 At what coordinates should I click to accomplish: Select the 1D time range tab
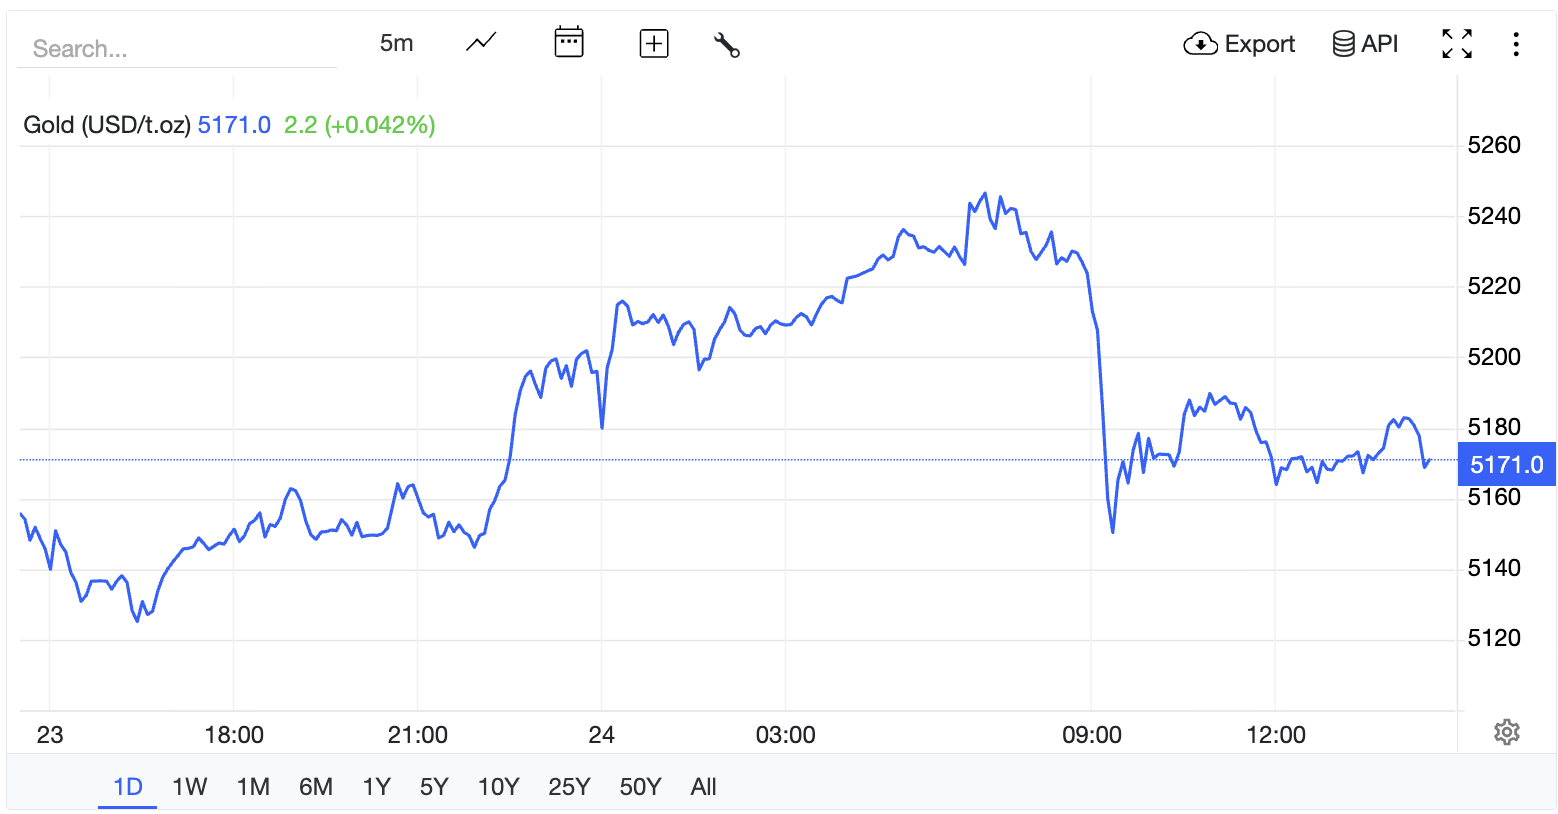pyautogui.click(x=128, y=787)
